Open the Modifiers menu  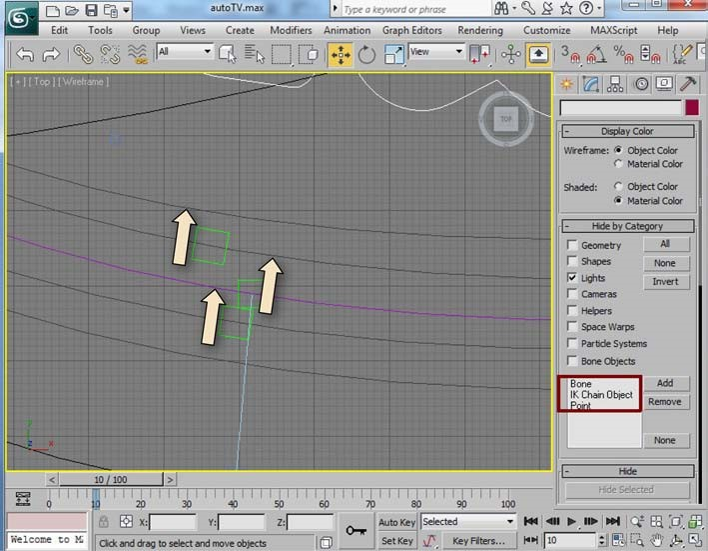[291, 30]
